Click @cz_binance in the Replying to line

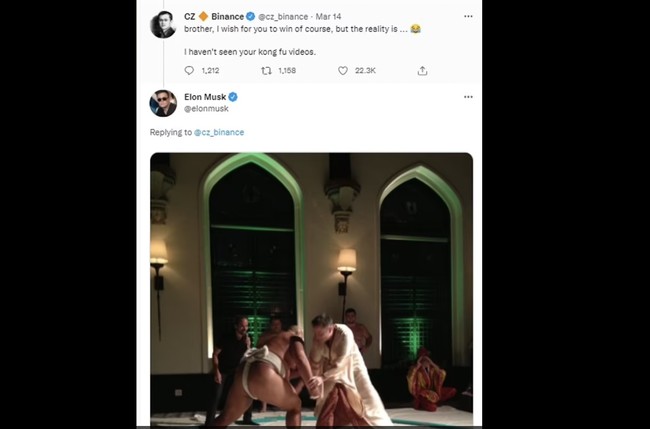(x=219, y=132)
